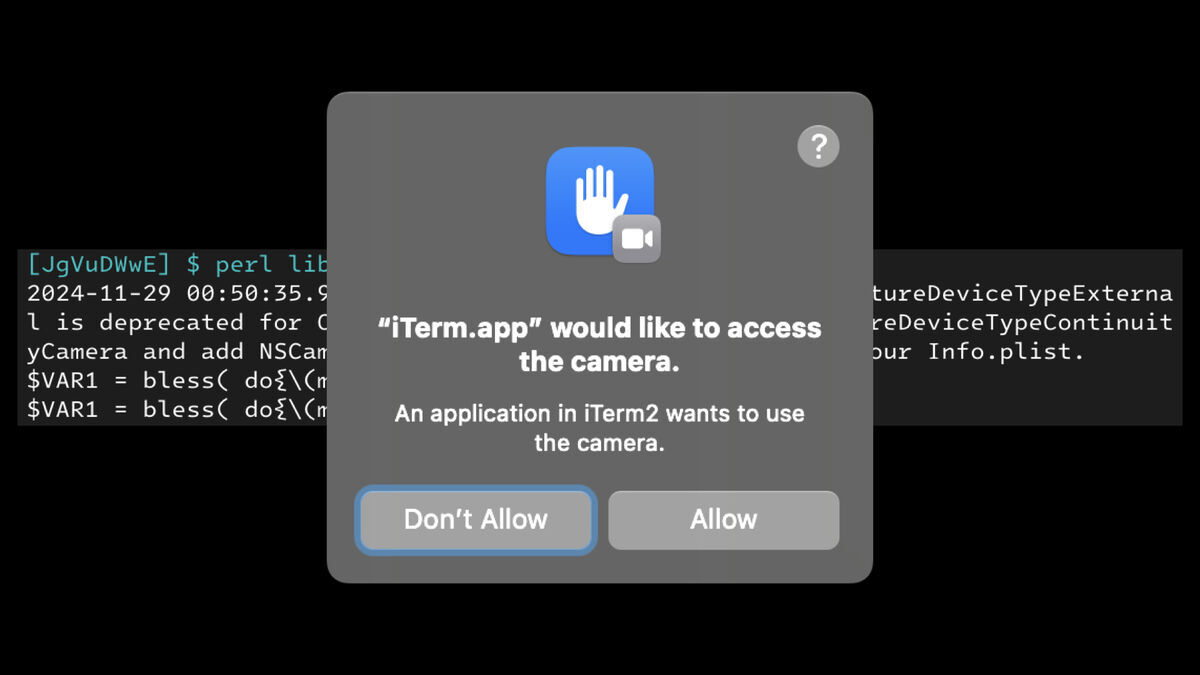The image size is (1200, 675).
Task: Open help via the question mark button
Action: (x=818, y=147)
